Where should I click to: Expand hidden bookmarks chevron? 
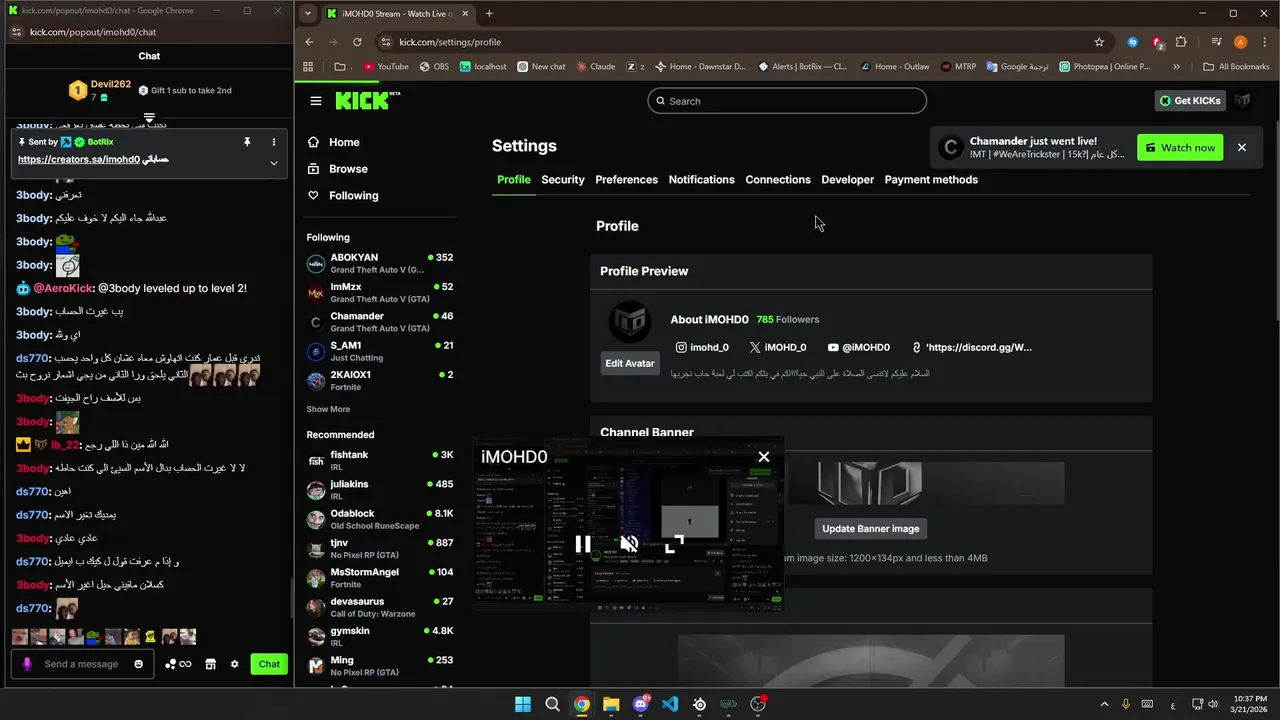click(1176, 67)
